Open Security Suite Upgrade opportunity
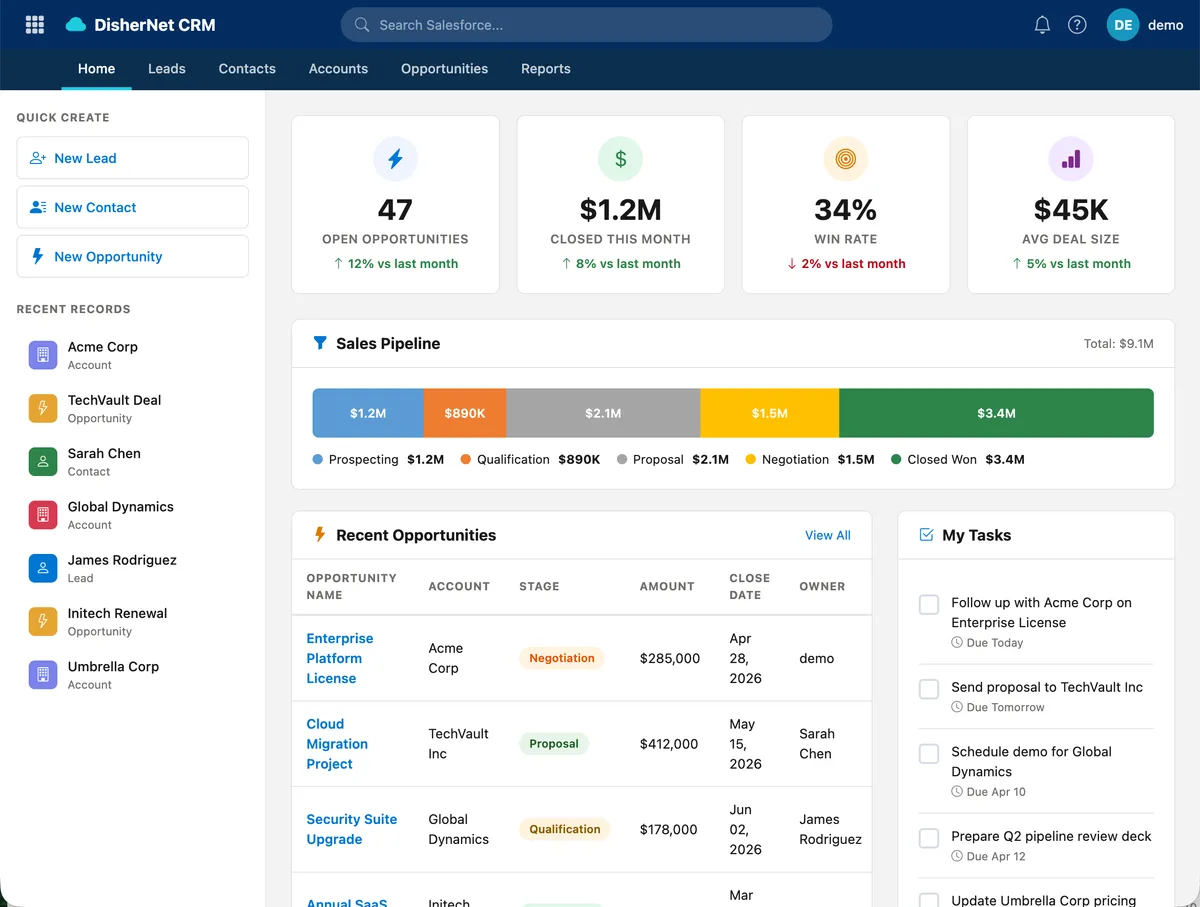This screenshot has height=907, width=1200. [x=352, y=829]
